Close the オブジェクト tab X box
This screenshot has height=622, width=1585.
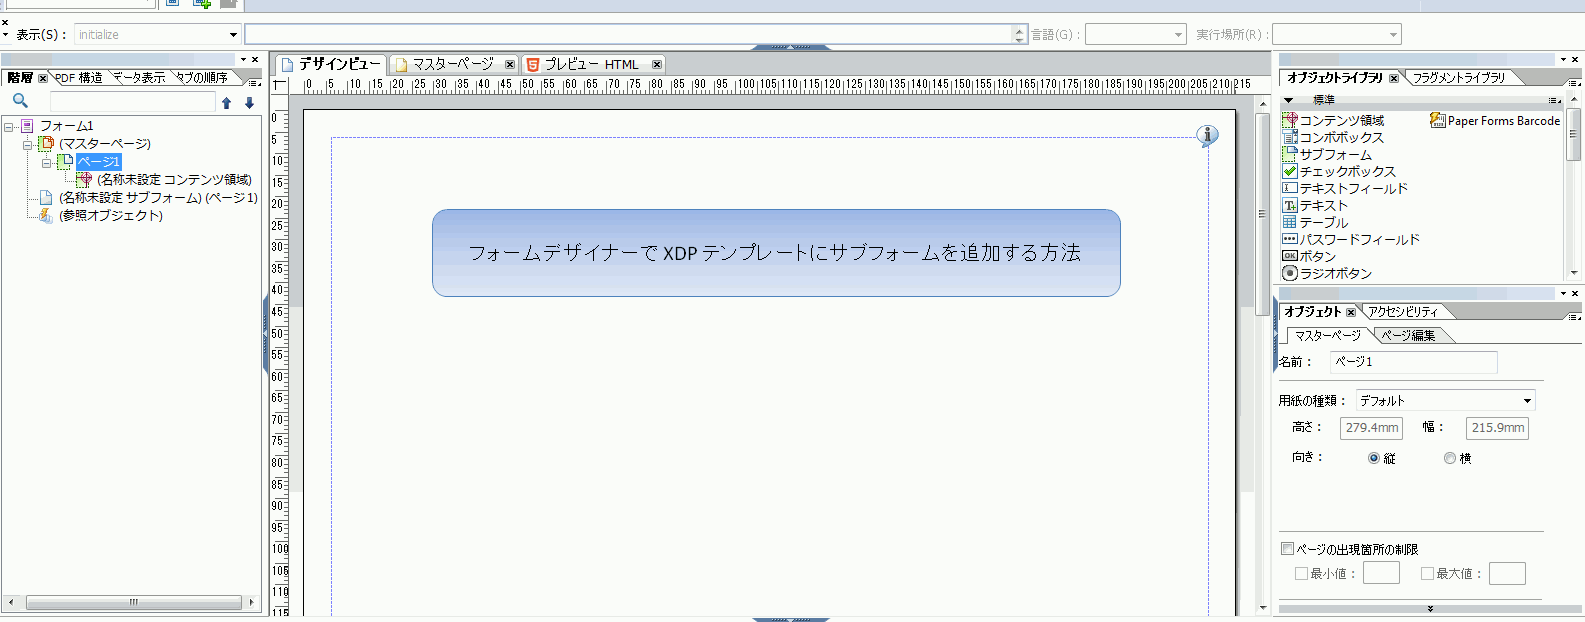tap(1351, 312)
